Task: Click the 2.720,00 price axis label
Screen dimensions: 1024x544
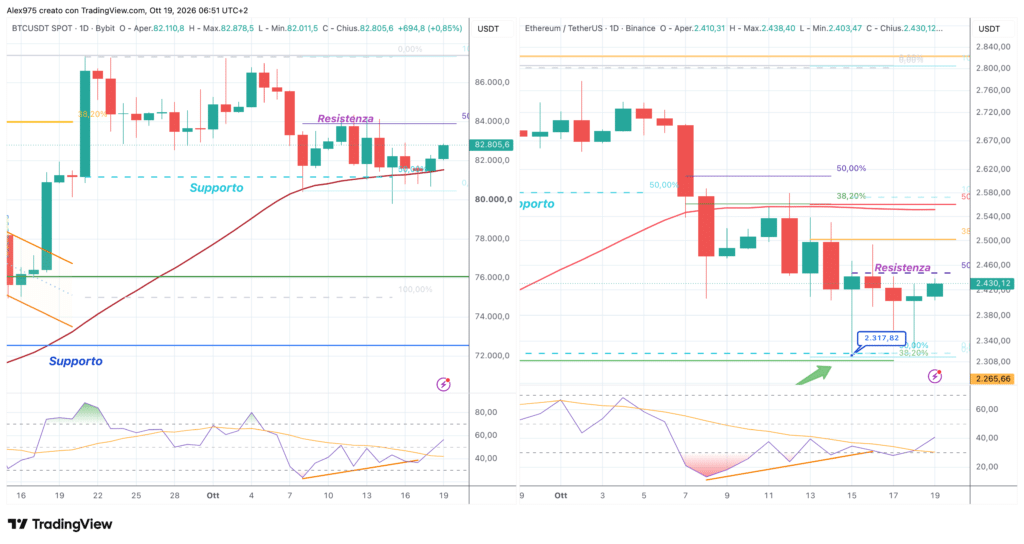Action: [x=993, y=112]
